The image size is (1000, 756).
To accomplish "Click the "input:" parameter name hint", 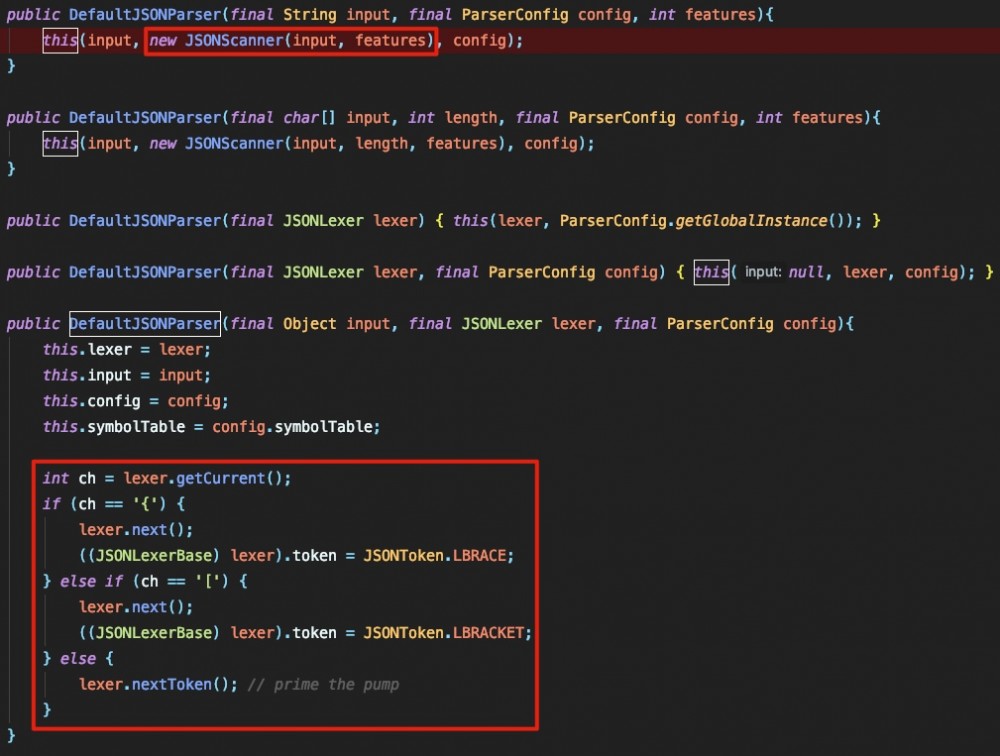I will [765, 272].
